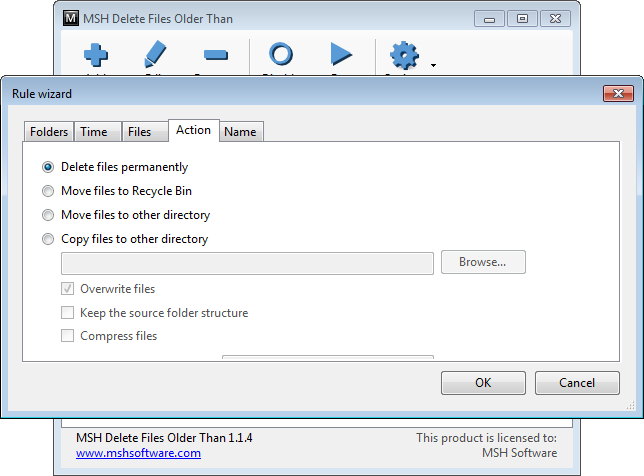The height and width of the screenshot is (476, 644).
Task: Close the Rule wizard dialog
Action: coord(618,94)
